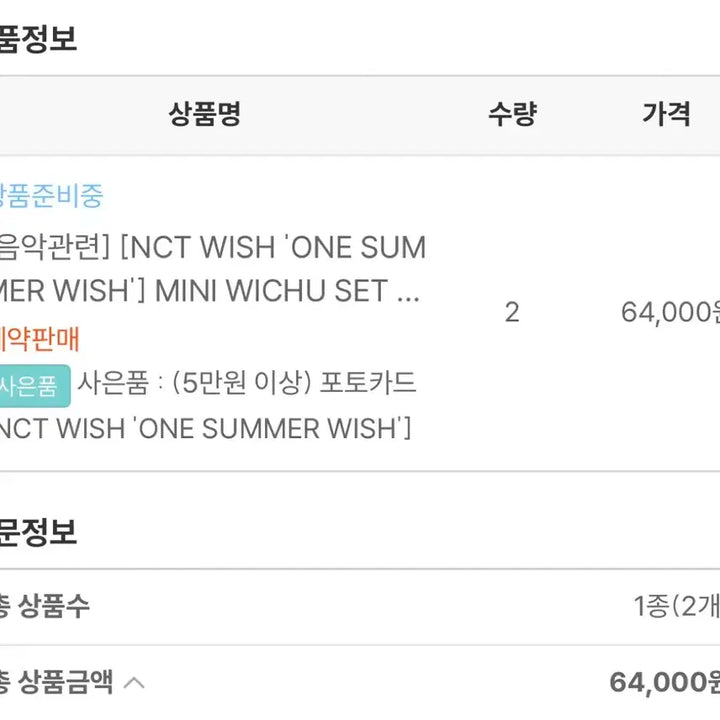Image resolution: width=720 pixels, height=720 pixels.
Task: Collapse the 총 상품금액 chevron arrow
Action: click(x=134, y=683)
